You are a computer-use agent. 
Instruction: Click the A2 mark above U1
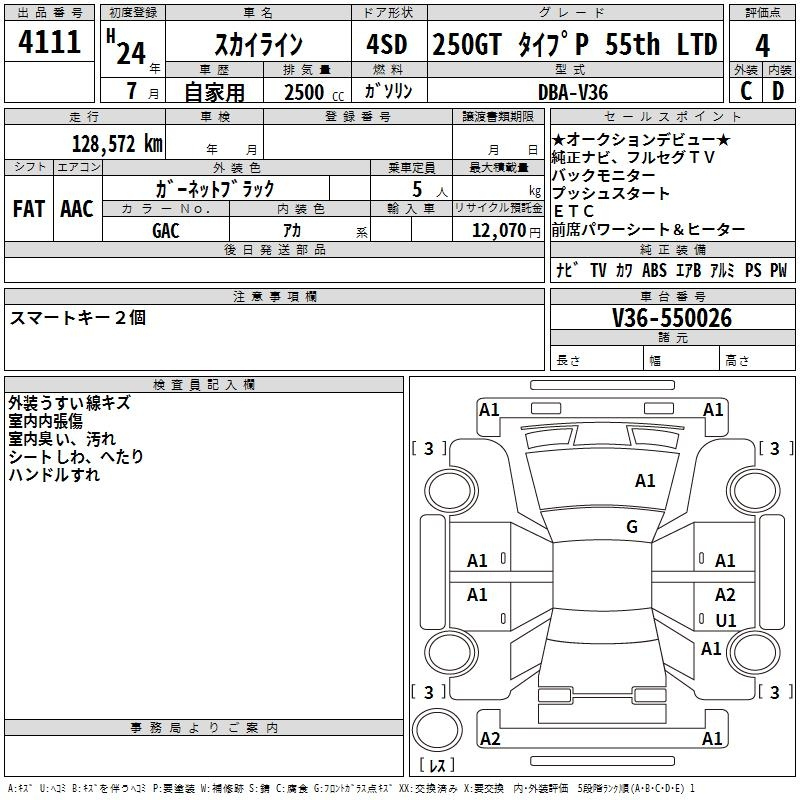(725, 595)
